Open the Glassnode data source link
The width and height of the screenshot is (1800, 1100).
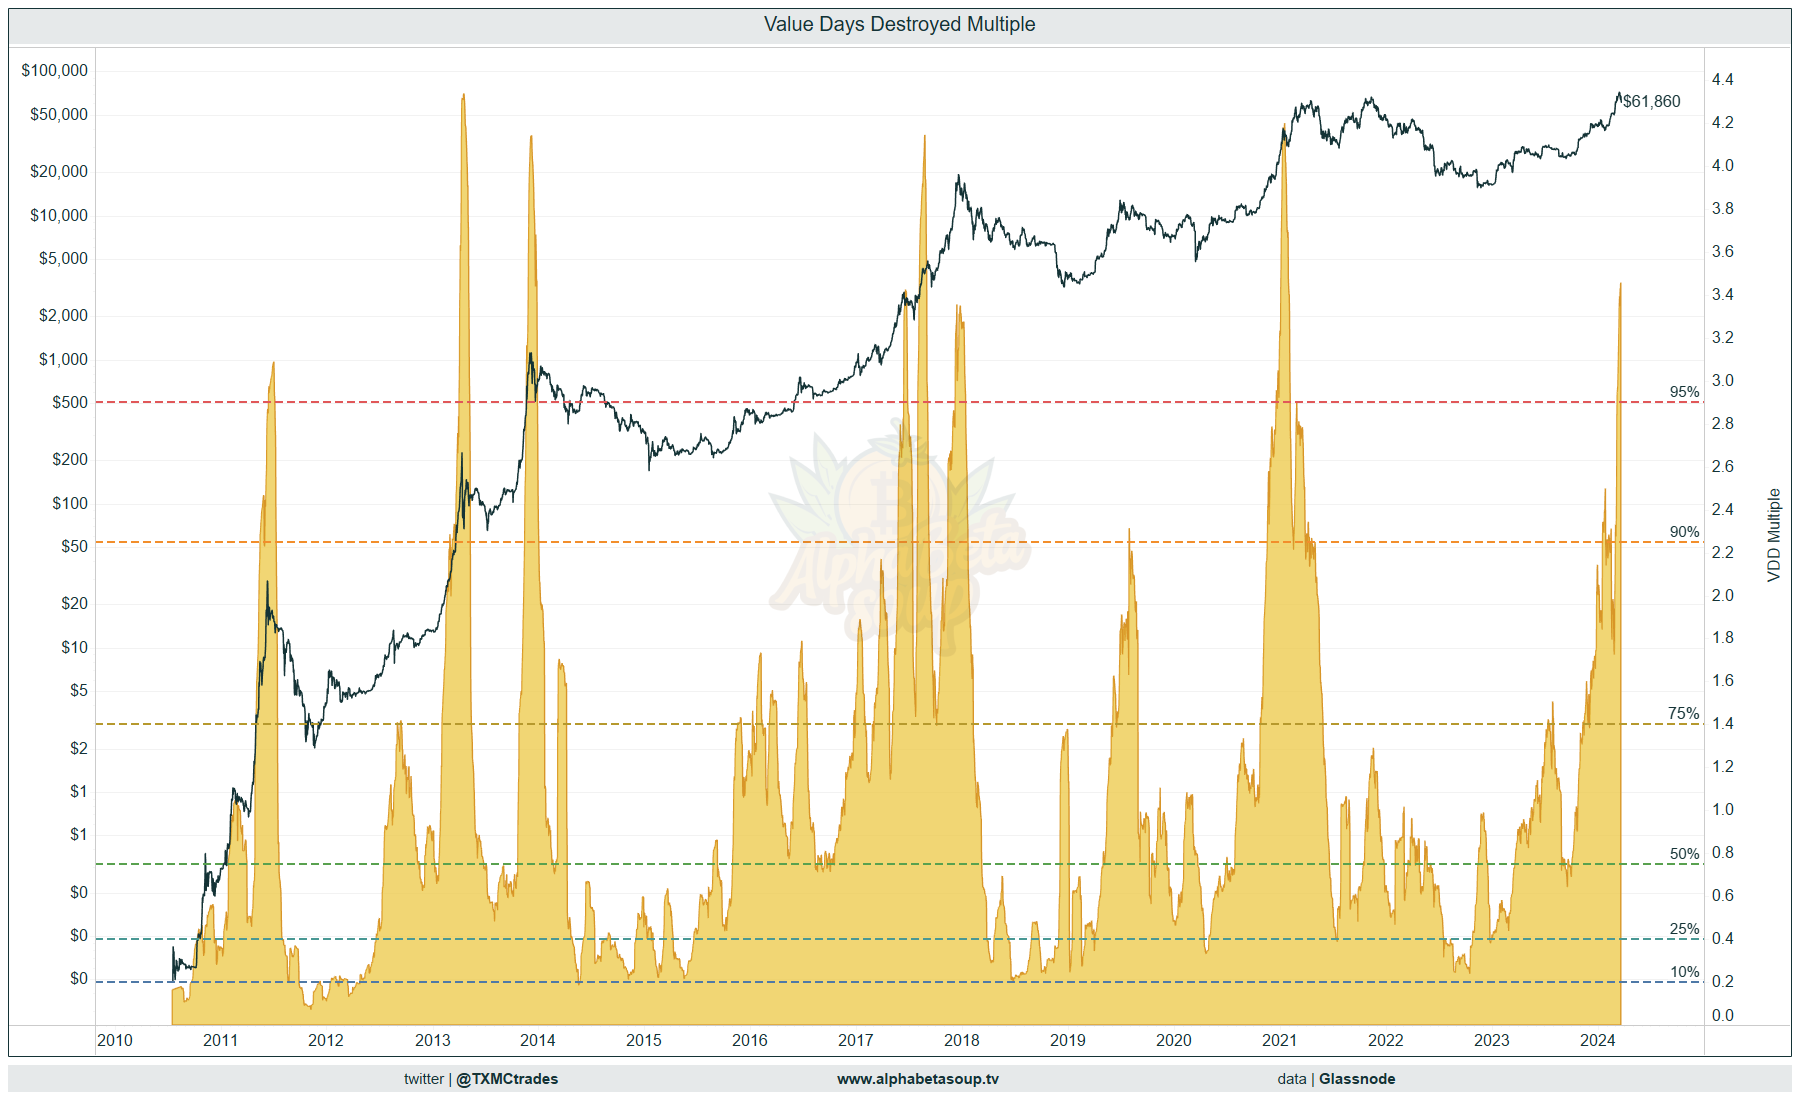pos(1357,1078)
